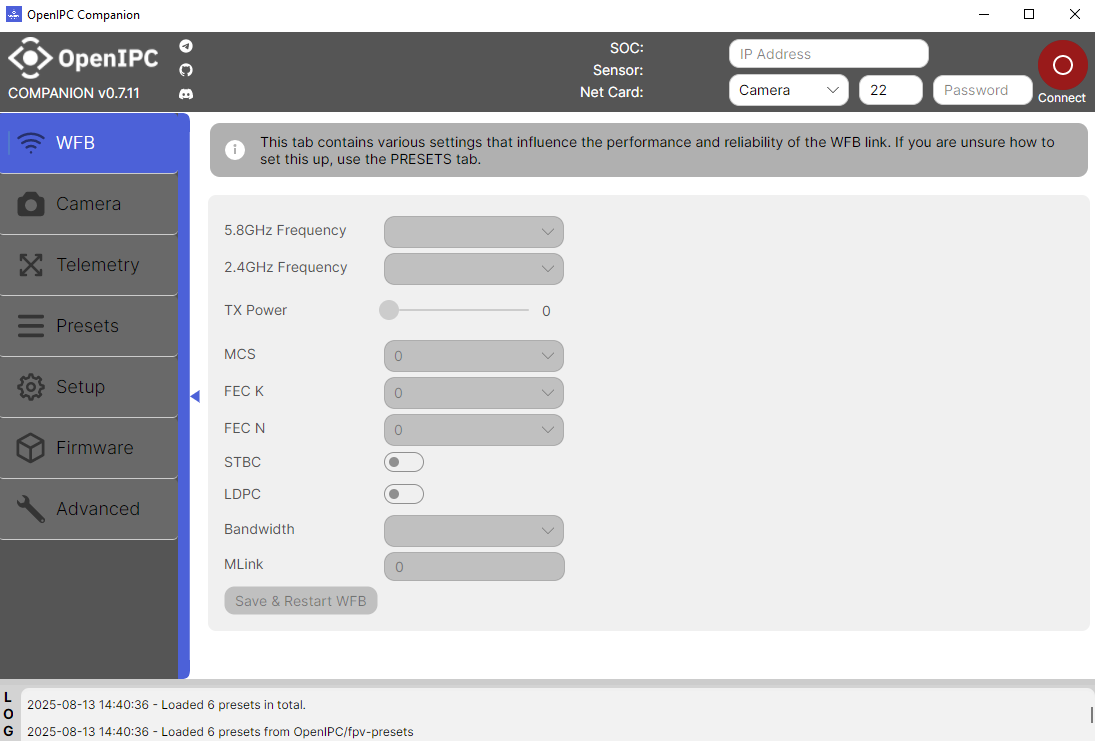Viewport: 1095px width, 741px height.
Task: Click the OpenIPC logo
Action: (83, 58)
